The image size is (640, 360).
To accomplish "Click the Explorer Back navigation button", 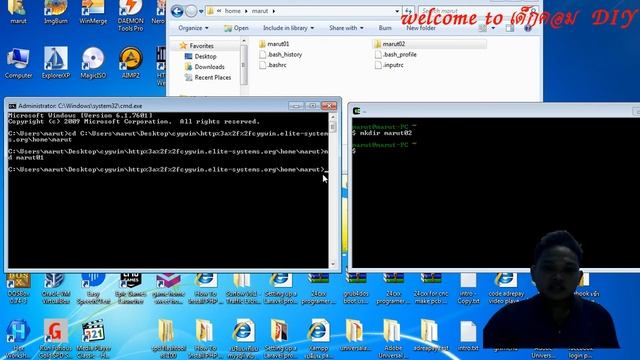I will tap(177, 11).
